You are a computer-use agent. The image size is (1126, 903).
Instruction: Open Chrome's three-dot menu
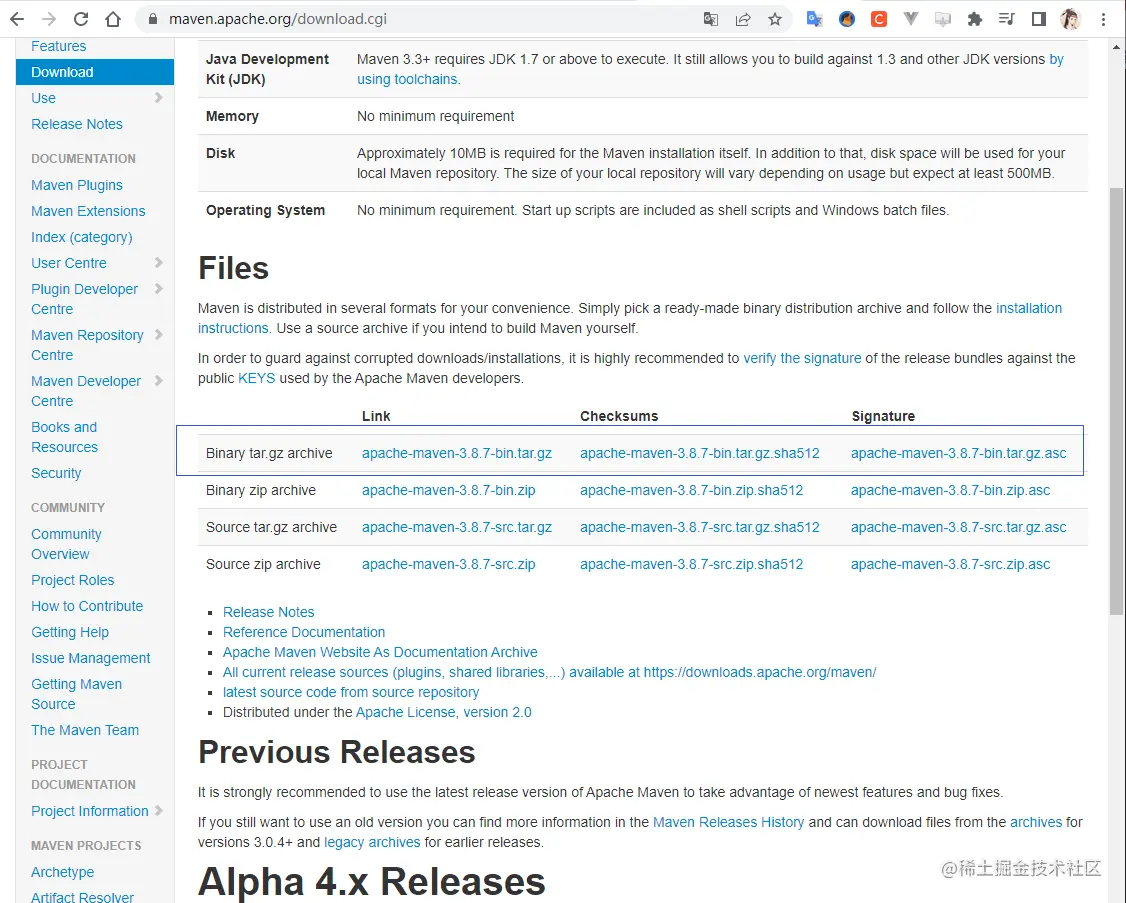1104,19
